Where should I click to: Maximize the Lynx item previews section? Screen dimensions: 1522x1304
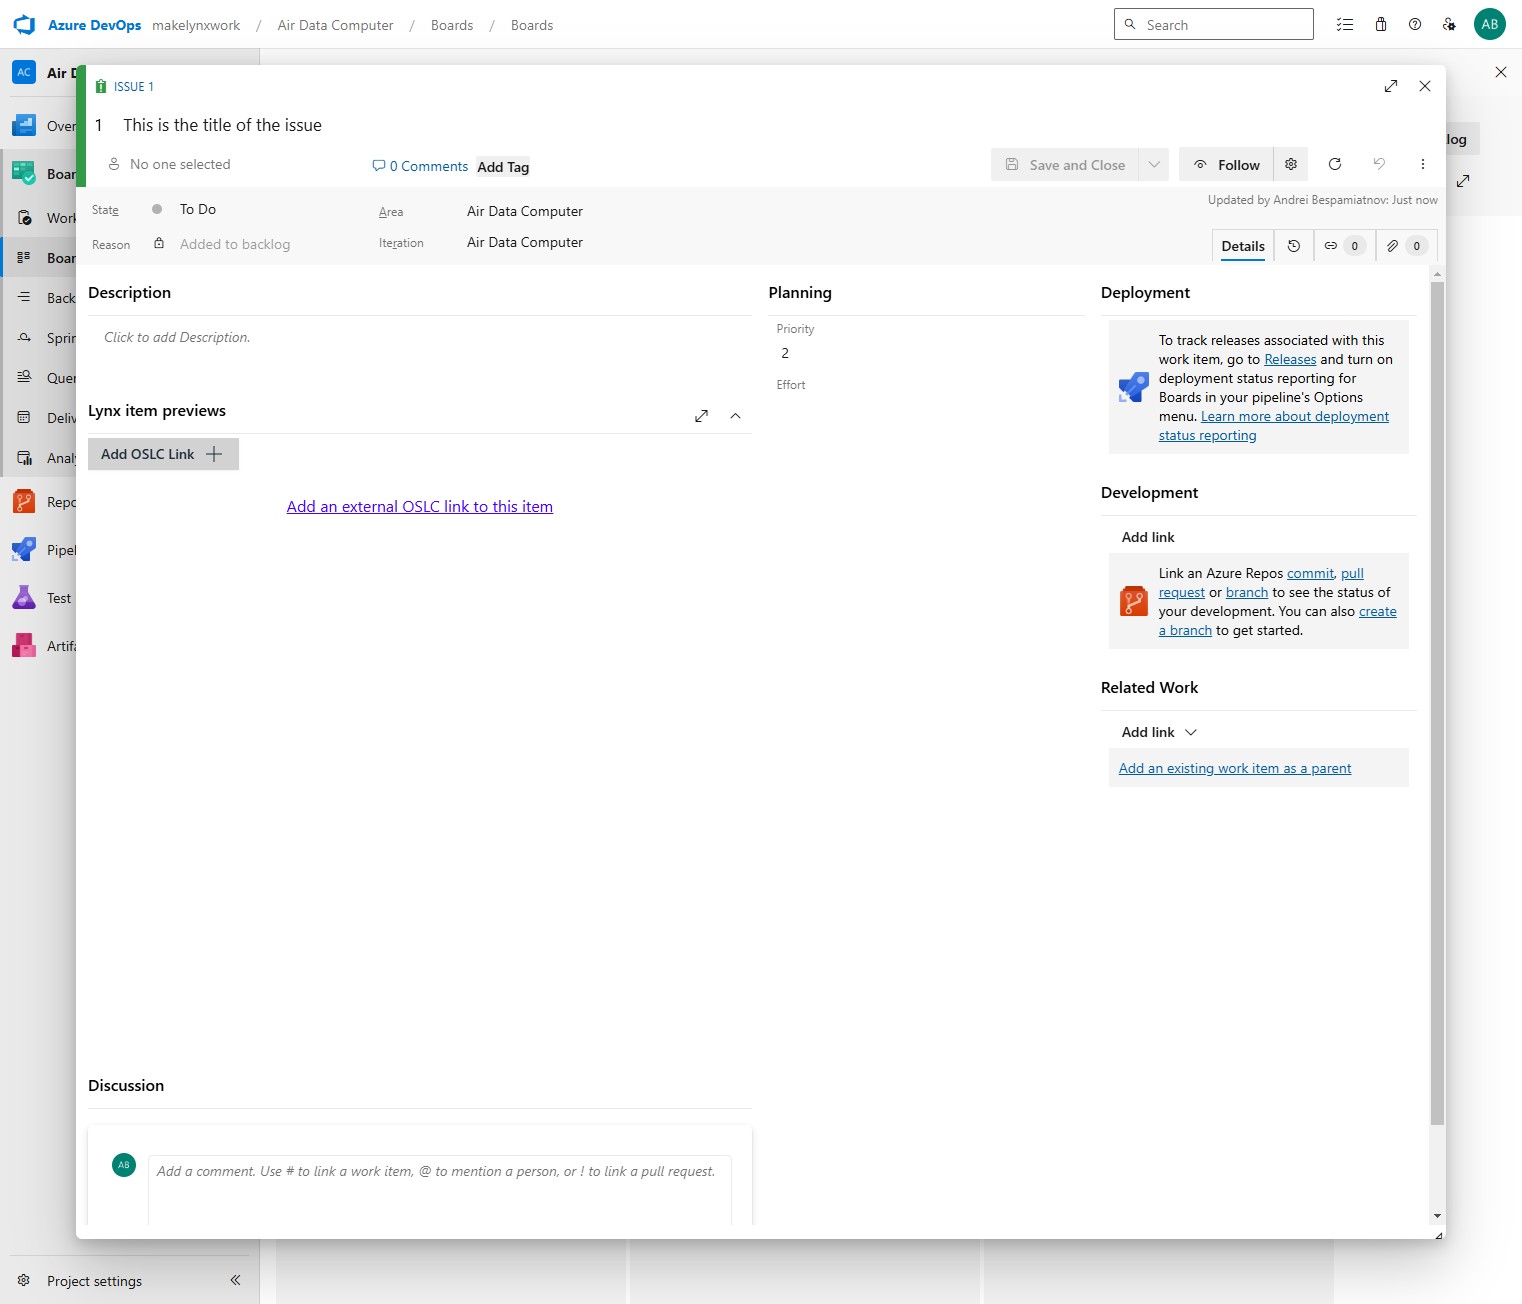(701, 416)
